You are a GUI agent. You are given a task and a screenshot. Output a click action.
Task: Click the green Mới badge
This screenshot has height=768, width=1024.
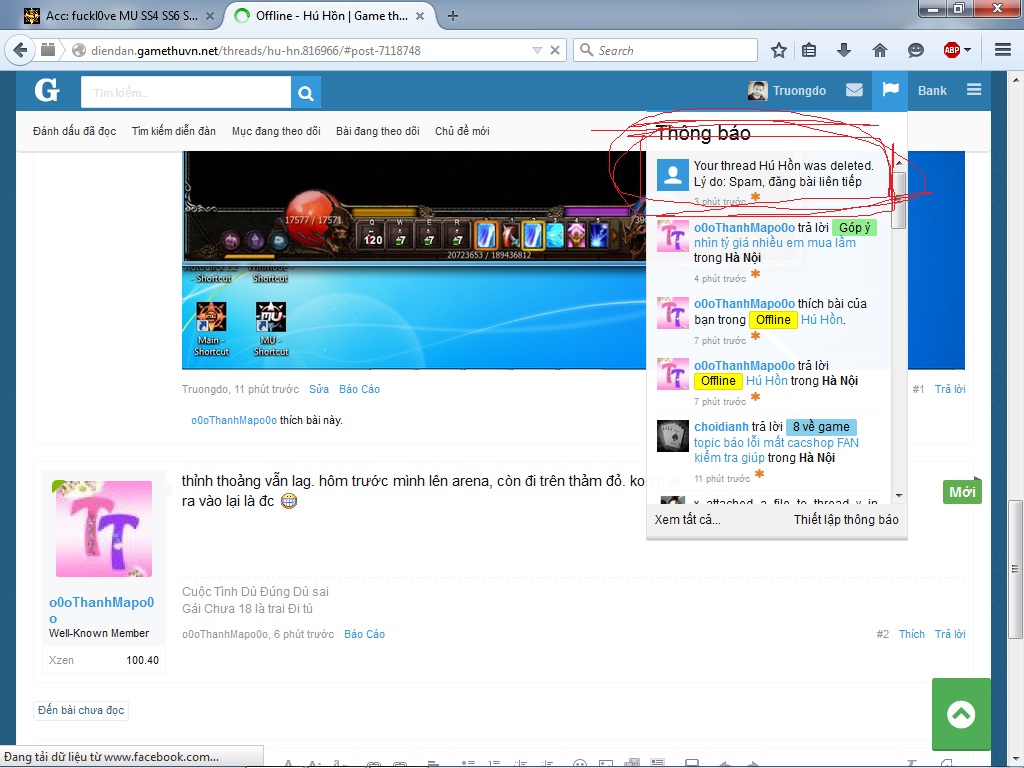962,492
